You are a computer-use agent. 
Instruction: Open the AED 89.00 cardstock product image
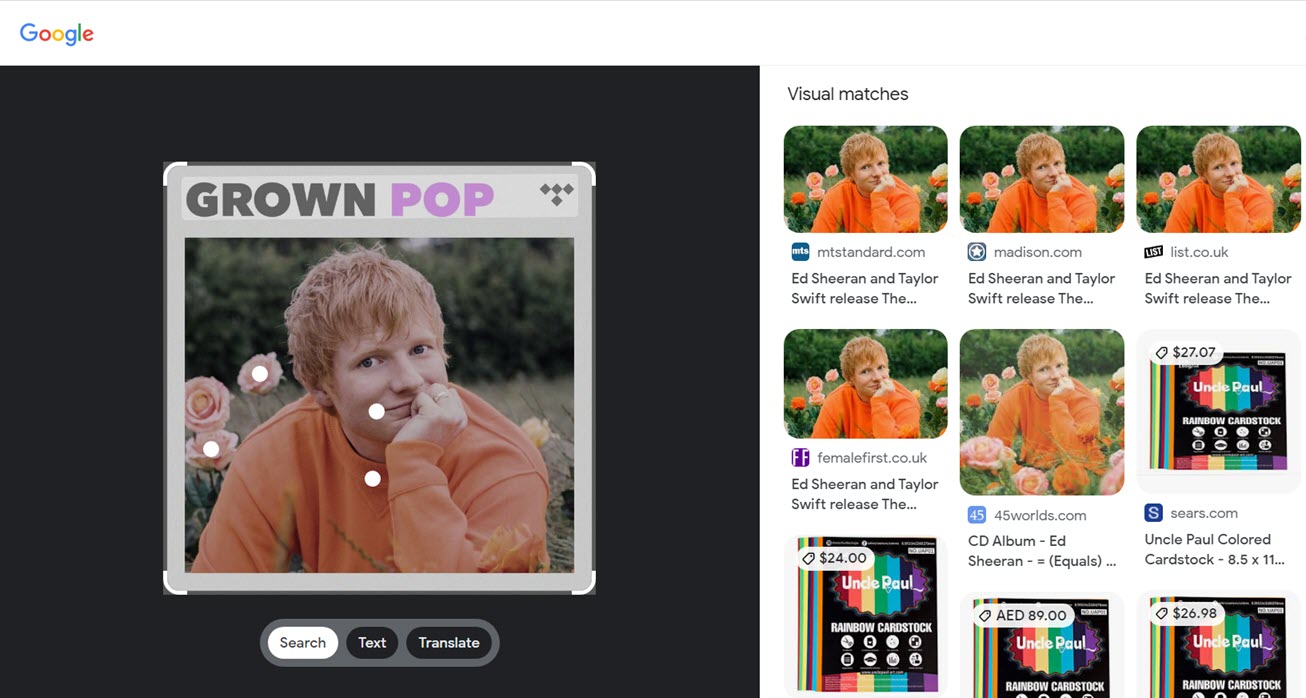pyautogui.click(x=1042, y=645)
